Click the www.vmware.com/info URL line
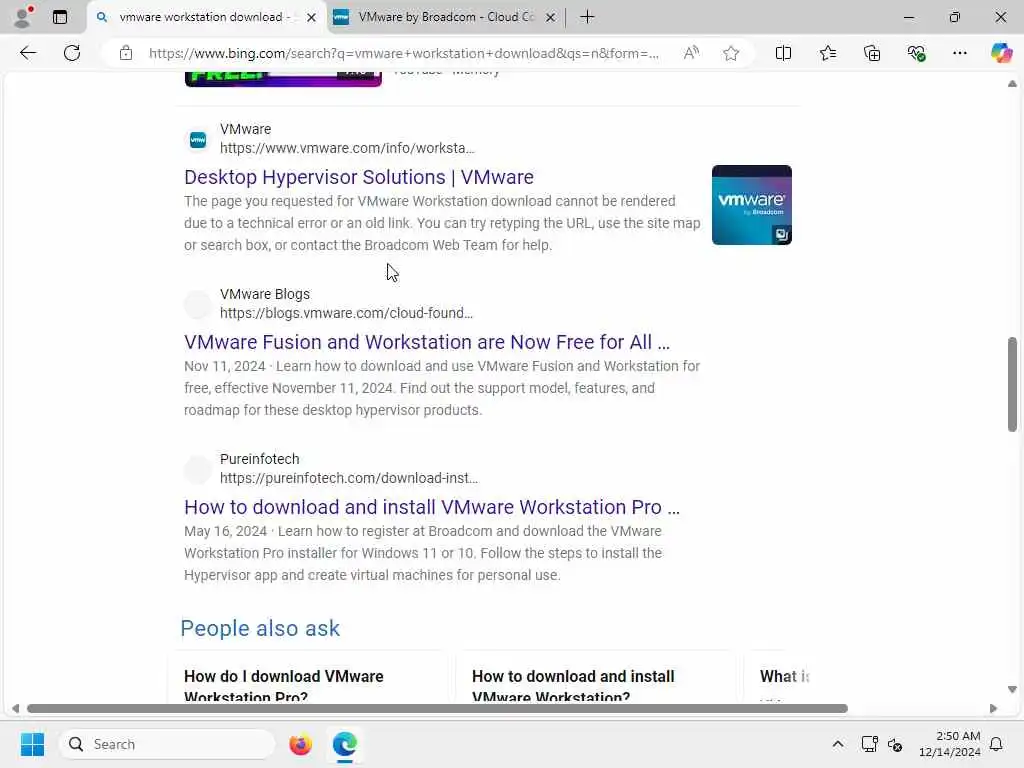The width and height of the screenshot is (1024, 768). click(x=347, y=148)
